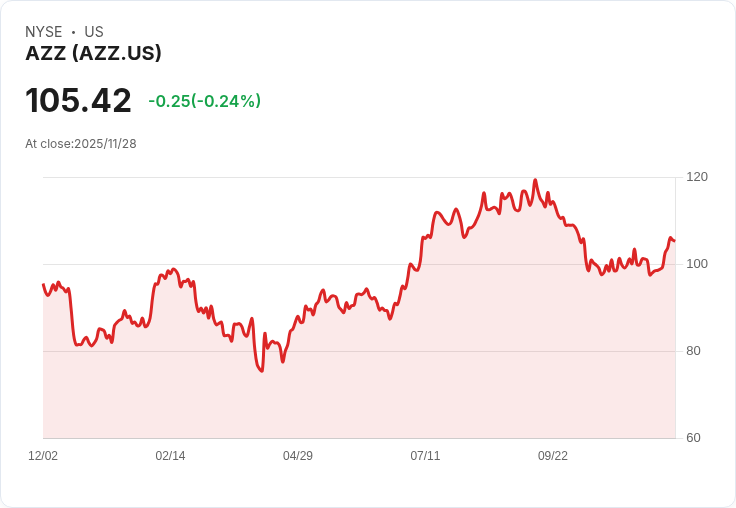Click the NYSE exchange label

coord(44,32)
